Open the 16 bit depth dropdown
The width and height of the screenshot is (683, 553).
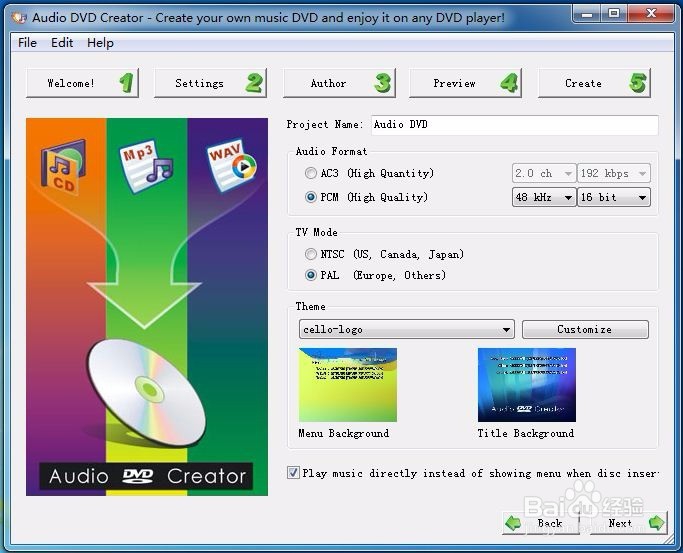pyautogui.click(x=614, y=197)
